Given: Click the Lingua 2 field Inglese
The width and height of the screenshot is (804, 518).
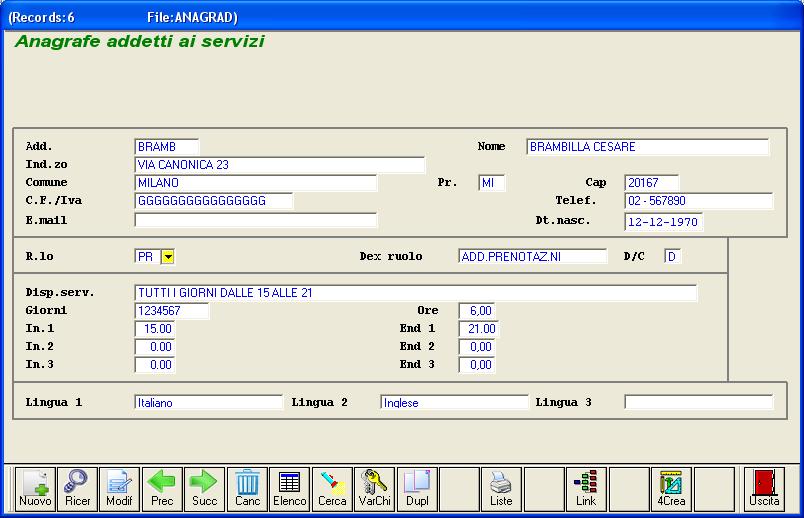Looking at the screenshot, I should click(x=454, y=403).
